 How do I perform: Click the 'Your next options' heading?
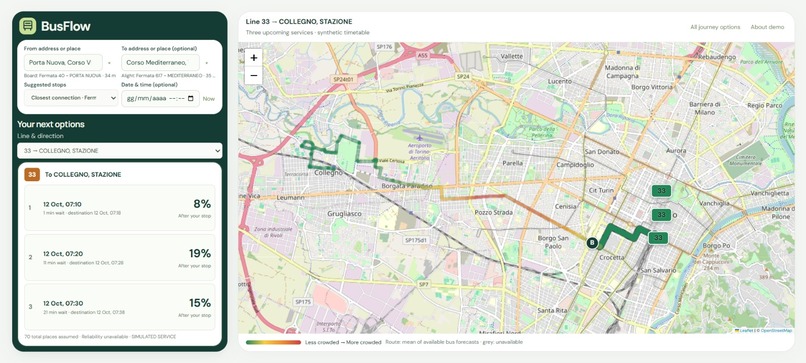point(51,124)
